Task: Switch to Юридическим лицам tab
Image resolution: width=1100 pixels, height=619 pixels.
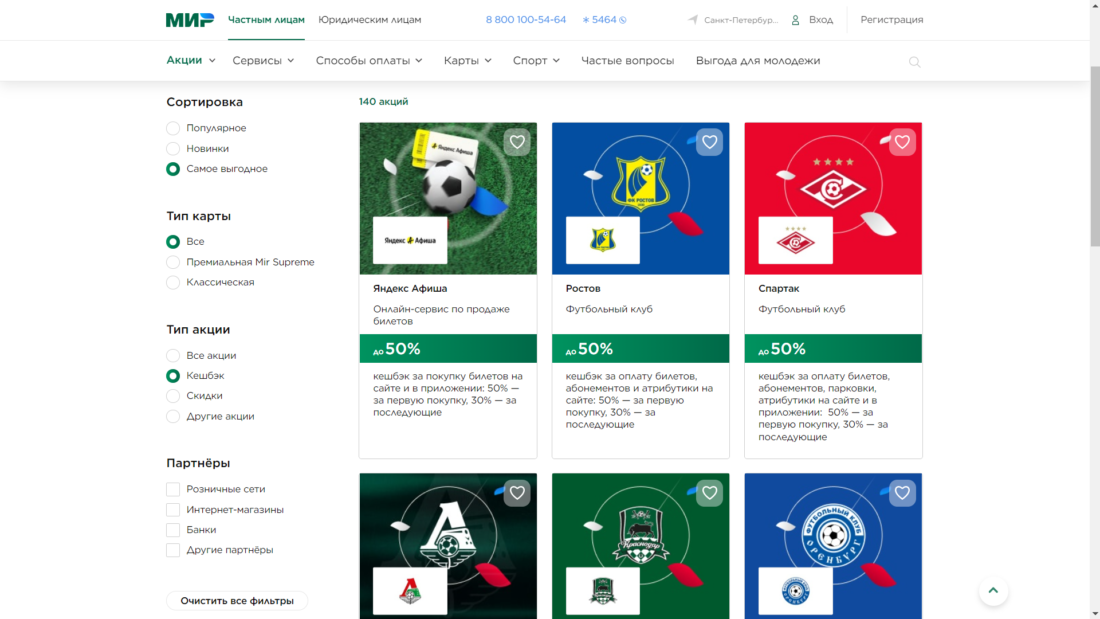Action: (369, 20)
